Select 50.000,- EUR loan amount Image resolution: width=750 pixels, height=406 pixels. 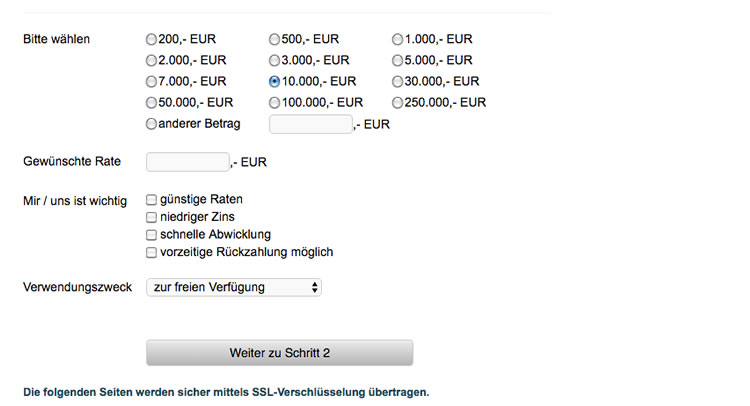pyautogui.click(x=152, y=103)
